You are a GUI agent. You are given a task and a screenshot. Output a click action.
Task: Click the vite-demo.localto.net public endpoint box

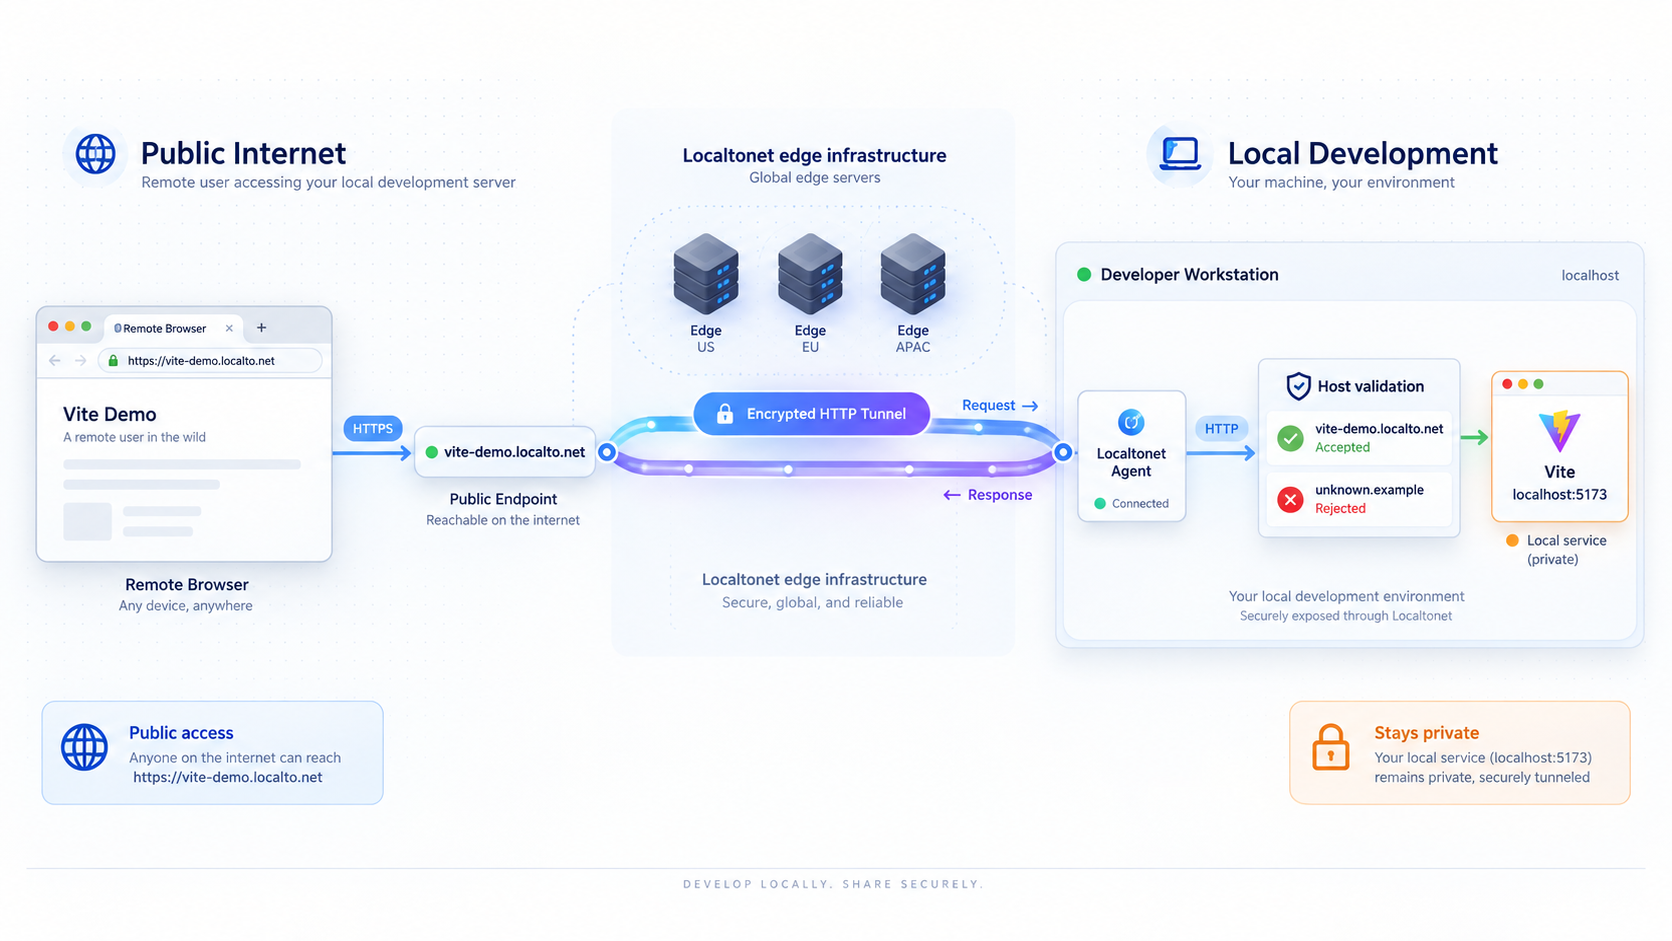point(505,452)
